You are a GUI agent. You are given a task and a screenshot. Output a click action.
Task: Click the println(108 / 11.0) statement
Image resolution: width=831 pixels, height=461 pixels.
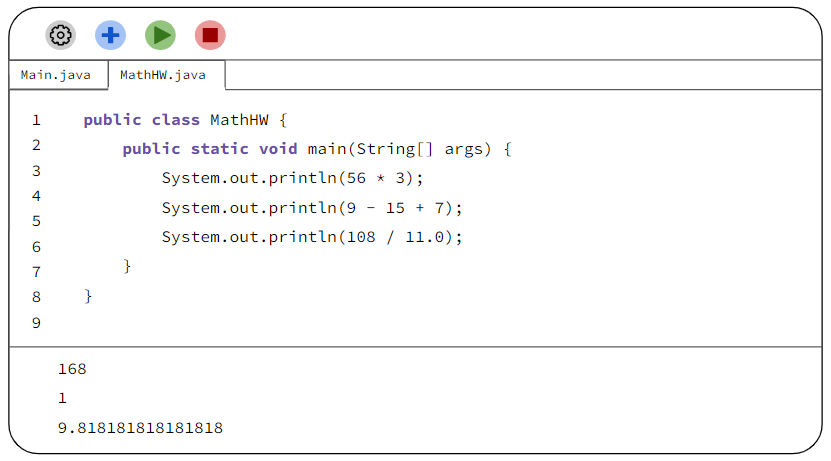[x=312, y=237]
